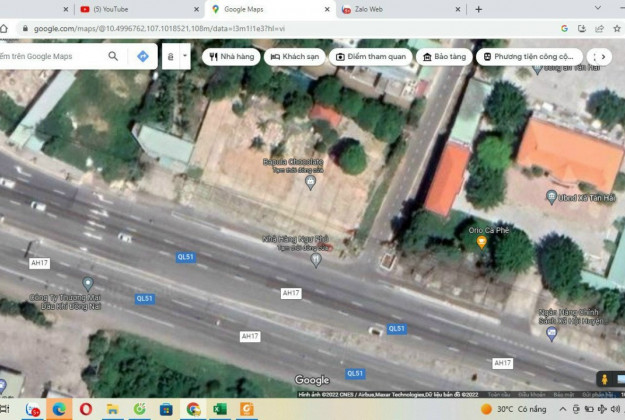Expand the dropdown arrow beside the print icon
Viewport: 625px width, 420px height.
(x=185, y=56)
